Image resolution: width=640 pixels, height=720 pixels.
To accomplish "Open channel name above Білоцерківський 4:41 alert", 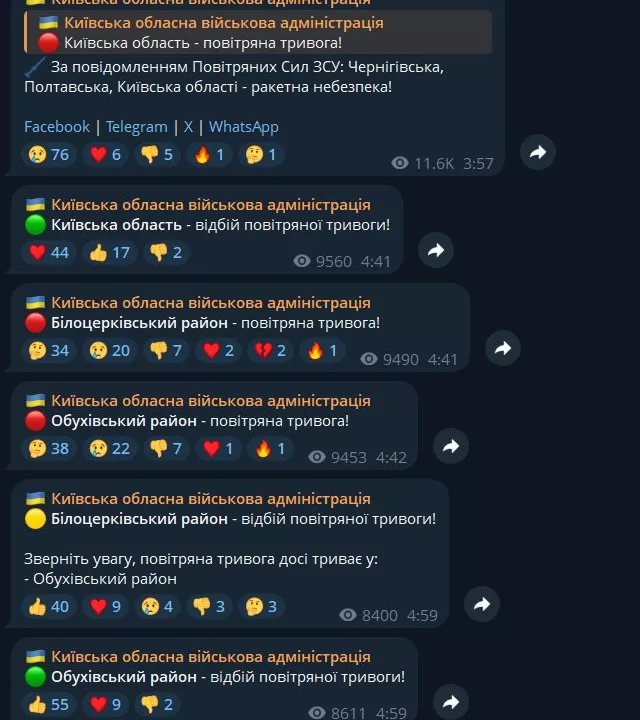I will (x=211, y=303).
